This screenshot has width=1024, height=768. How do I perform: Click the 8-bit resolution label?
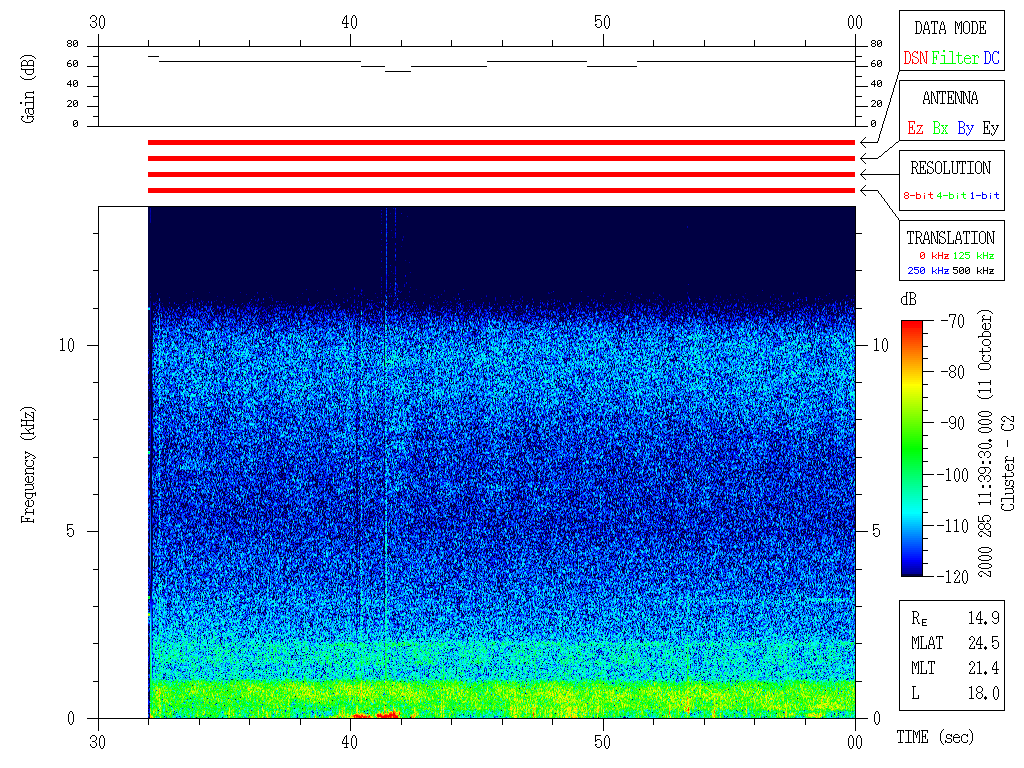tap(919, 196)
